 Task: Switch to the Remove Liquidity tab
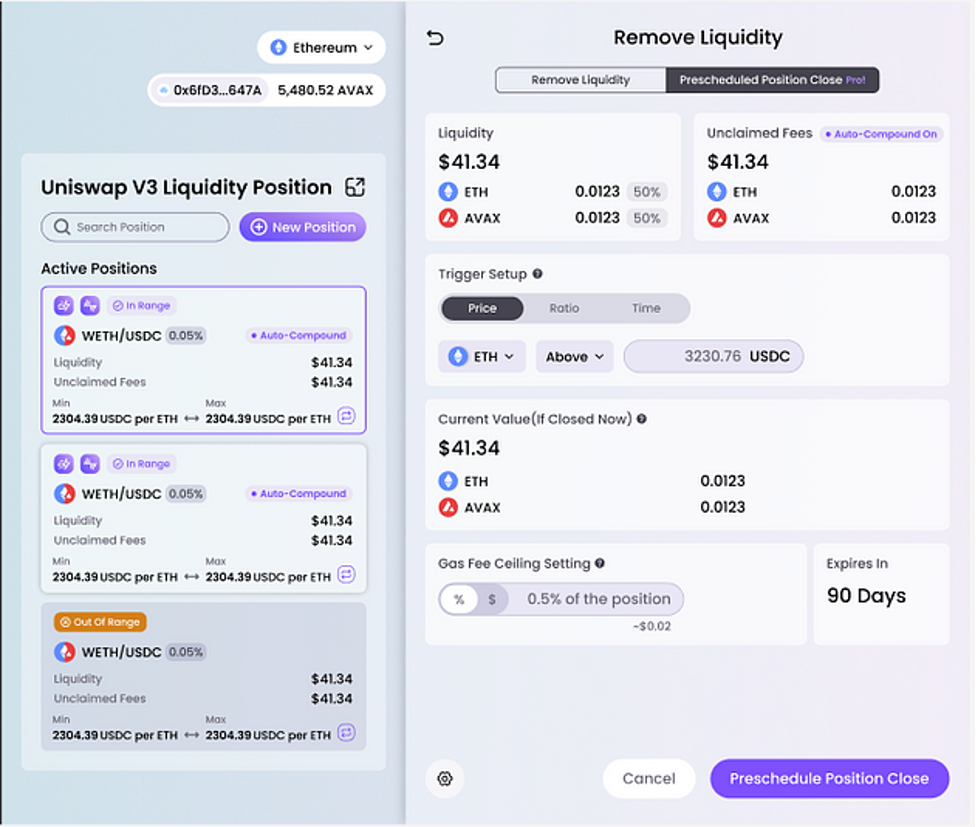(x=581, y=80)
